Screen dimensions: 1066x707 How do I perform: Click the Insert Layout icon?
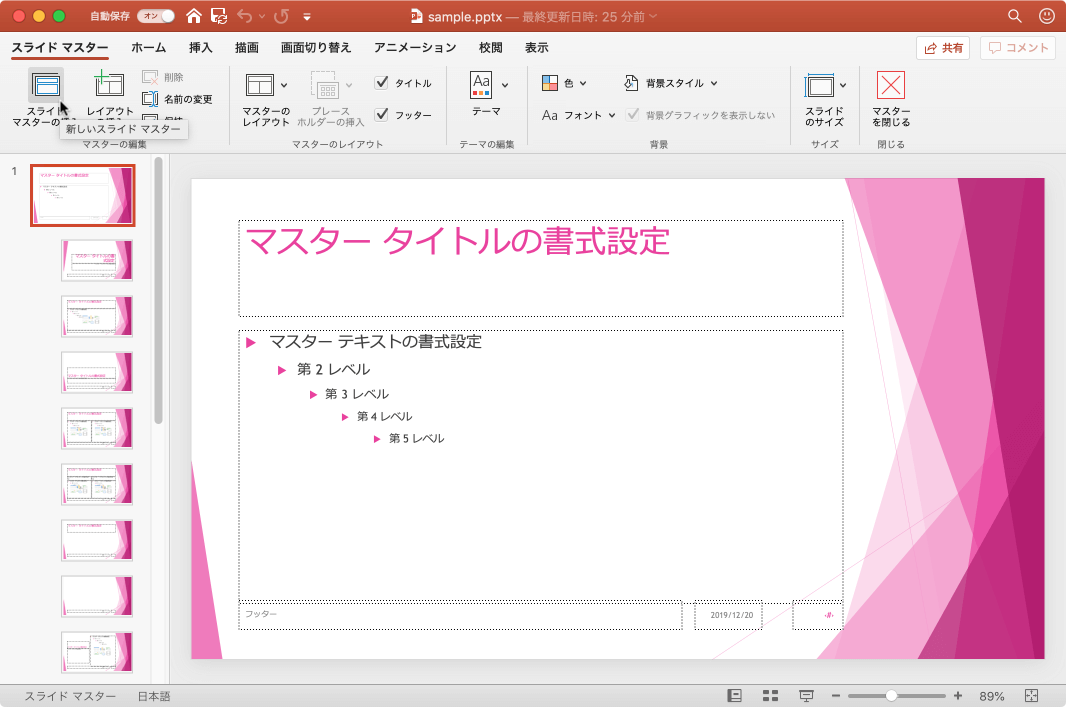pyautogui.click(x=109, y=85)
